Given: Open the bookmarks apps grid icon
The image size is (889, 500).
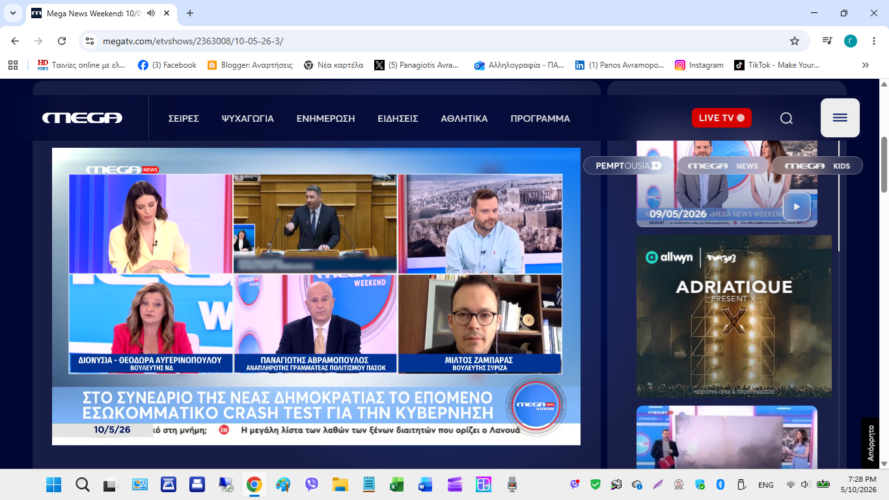Looking at the screenshot, I should (13, 65).
